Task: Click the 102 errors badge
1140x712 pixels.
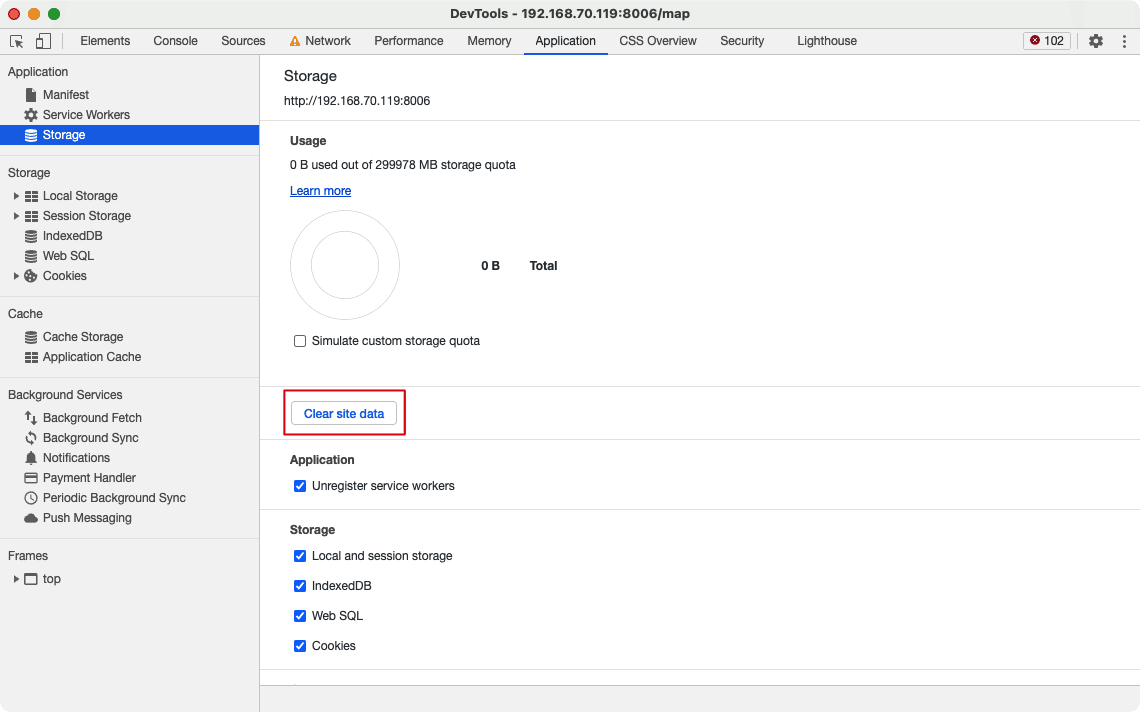Action: pos(1046,41)
